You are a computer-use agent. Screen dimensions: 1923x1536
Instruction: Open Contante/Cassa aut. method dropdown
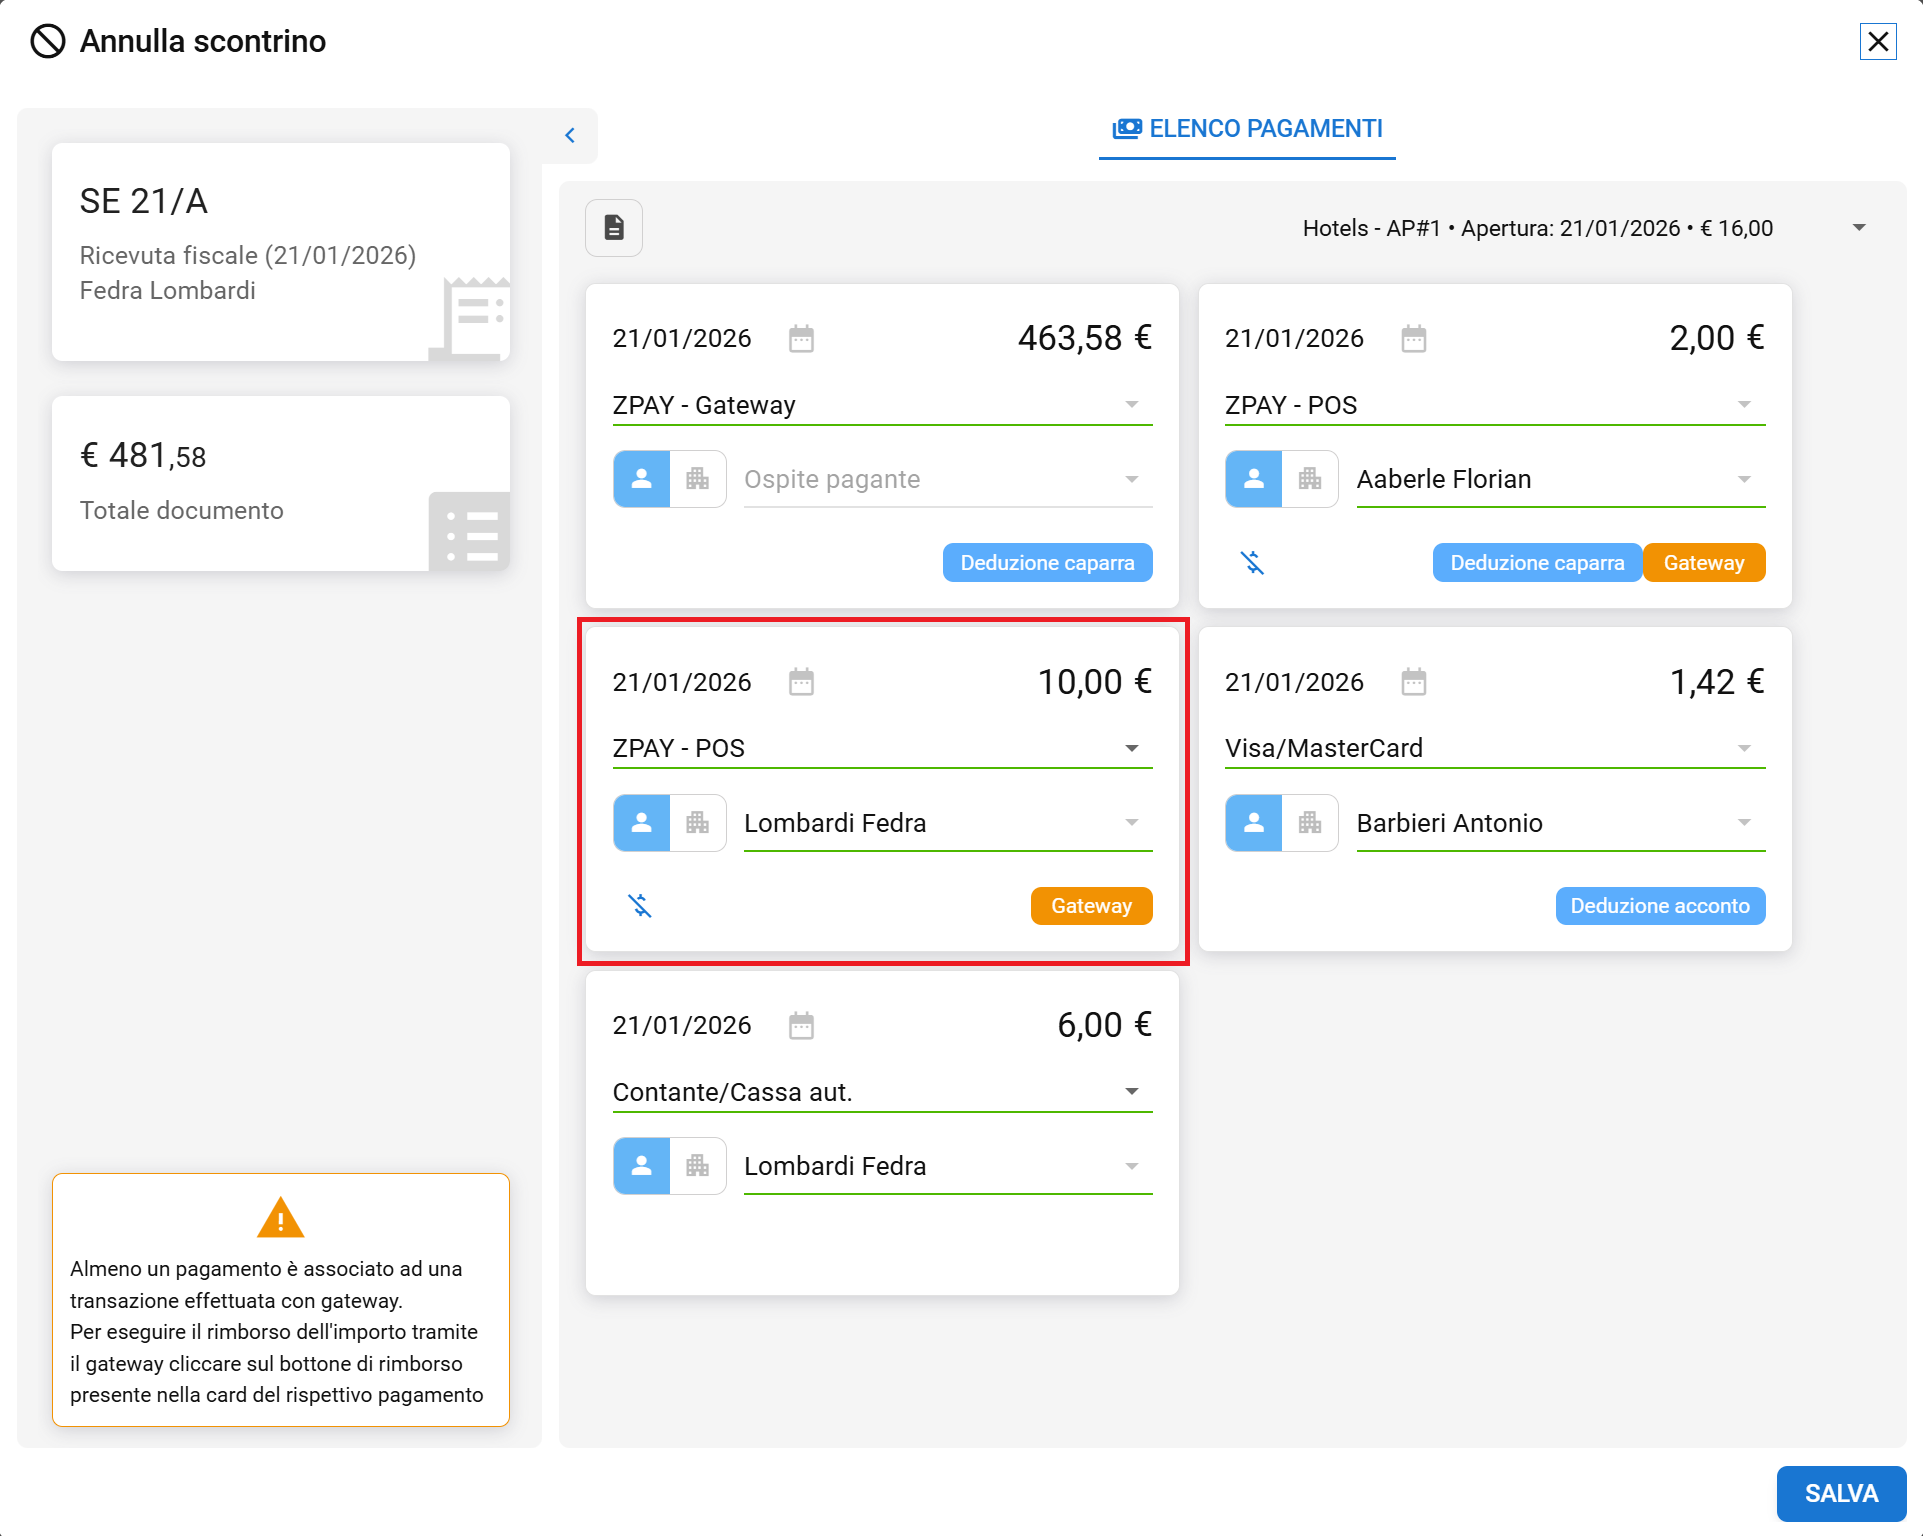[1131, 1092]
